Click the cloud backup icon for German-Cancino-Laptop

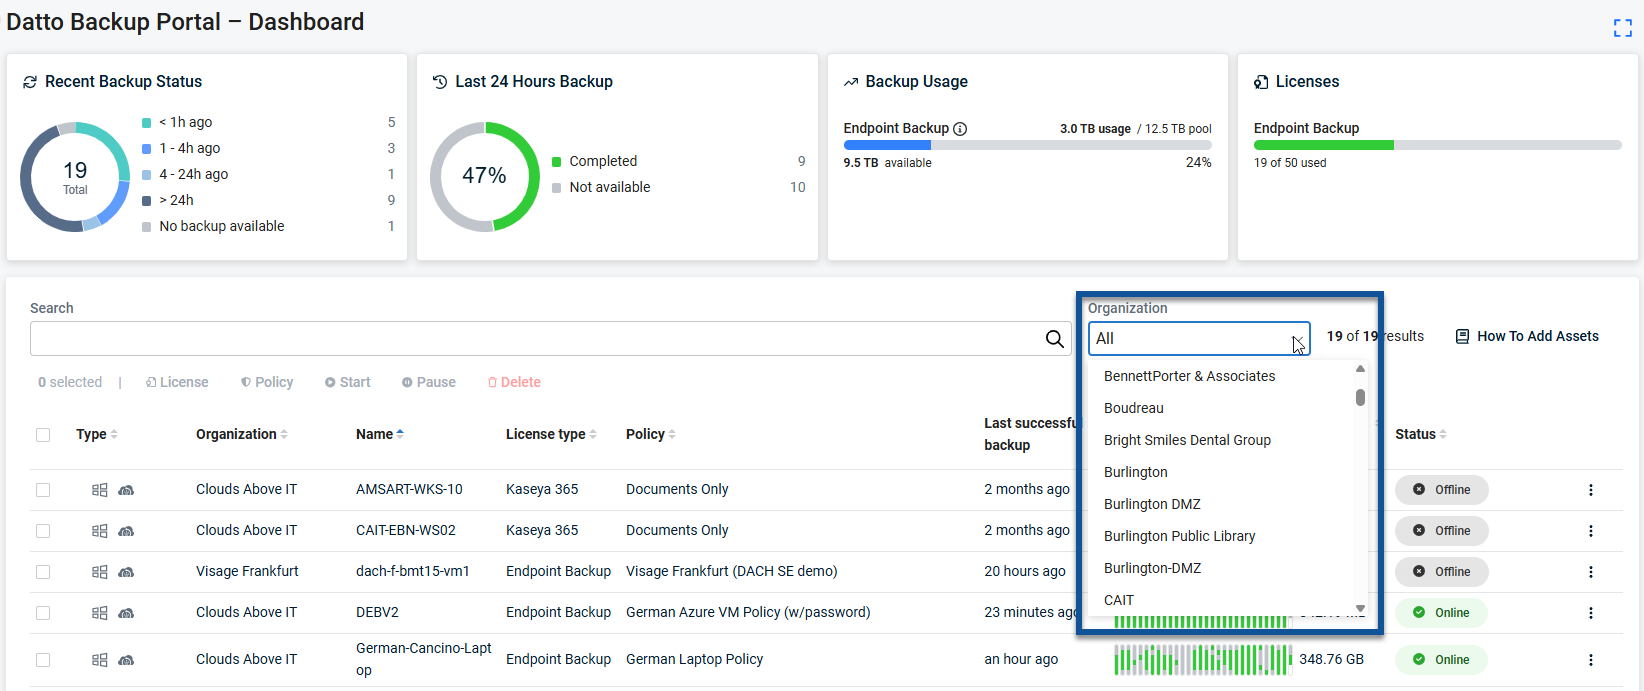[126, 660]
